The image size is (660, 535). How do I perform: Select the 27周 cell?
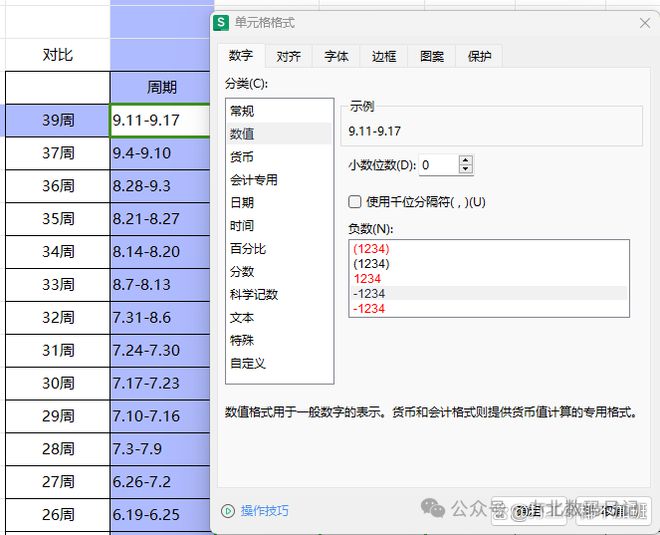(x=58, y=482)
